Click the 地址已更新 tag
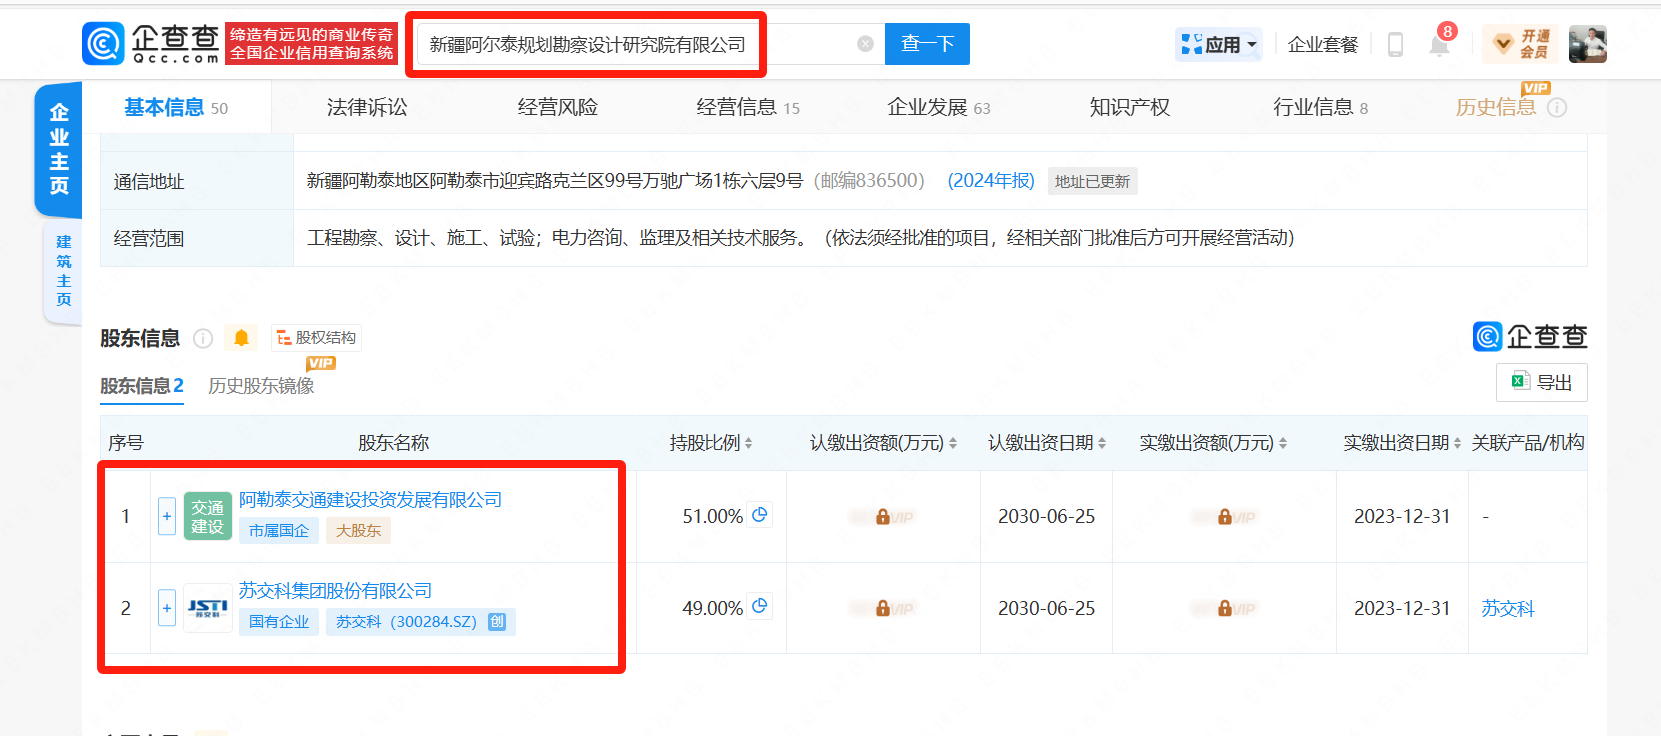The height and width of the screenshot is (736, 1661). pyautogui.click(x=1092, y=181)
